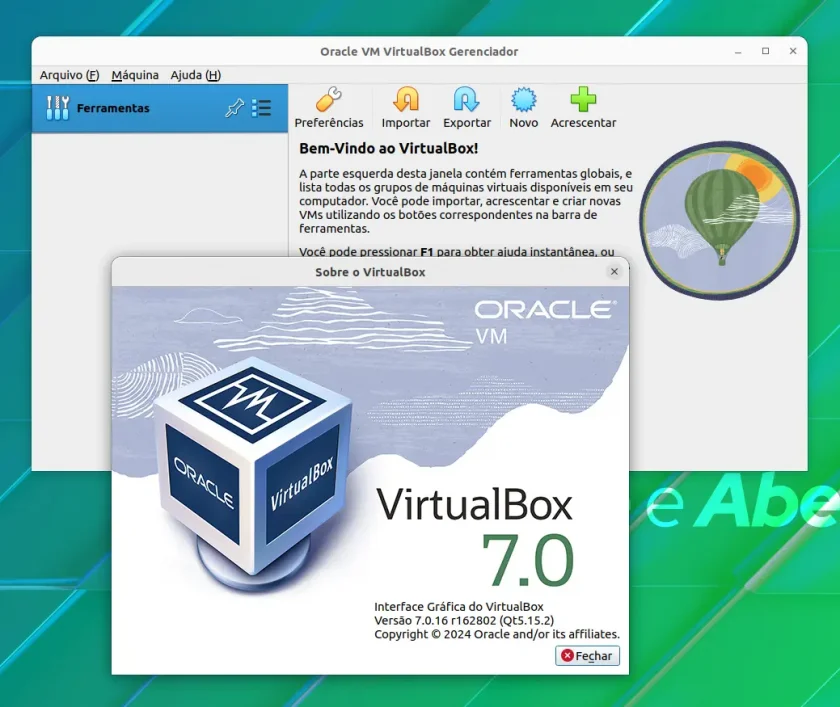Close the VirtualBox Gerenciador window
840x707 pixels.
pyautogui.click(x=793, y=51)
